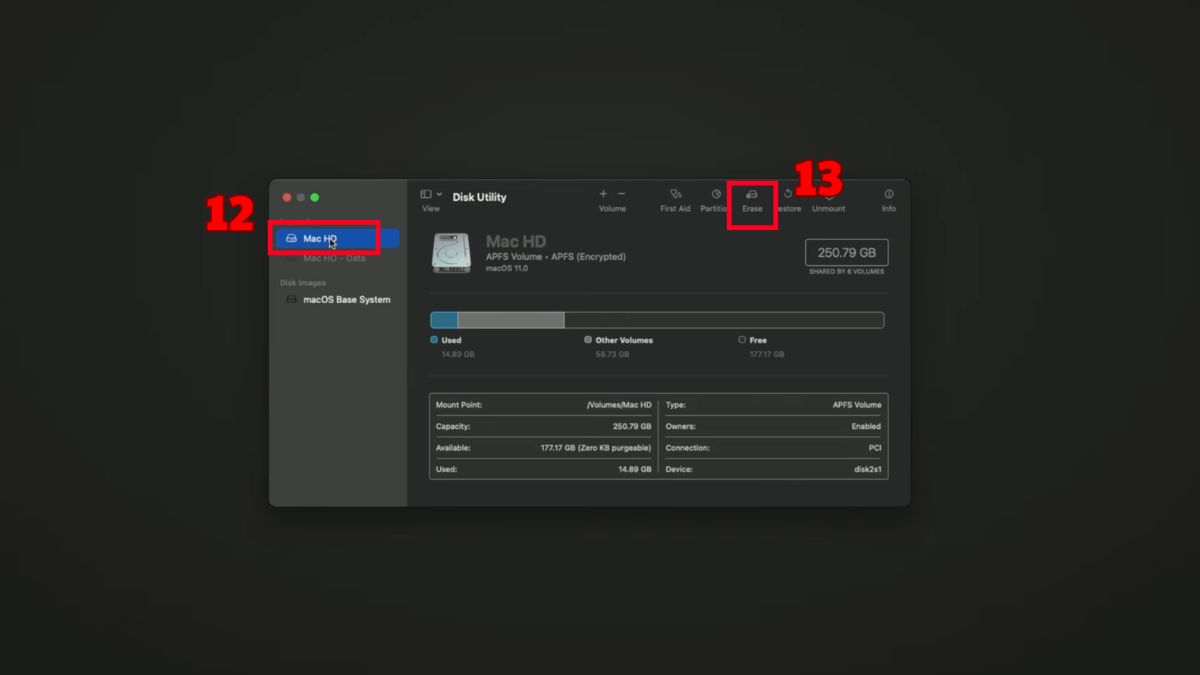Click the Available 177.17 GB value
Screen dimensions: 1200x675
pyautogui.click(x=596, y=448)
